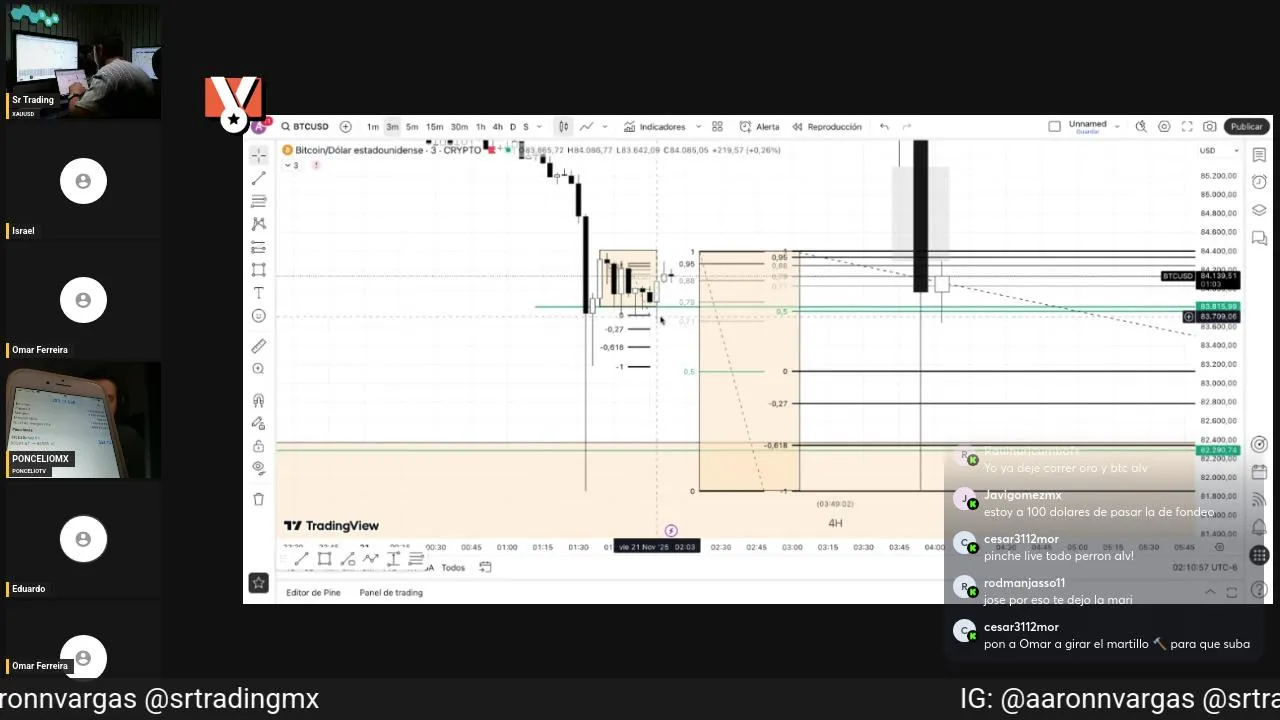Open the USD currency dropdown
Image resolution: width=1280 pixels, height=720 pixels.
pyautogui.click(x=1219, y=151)
